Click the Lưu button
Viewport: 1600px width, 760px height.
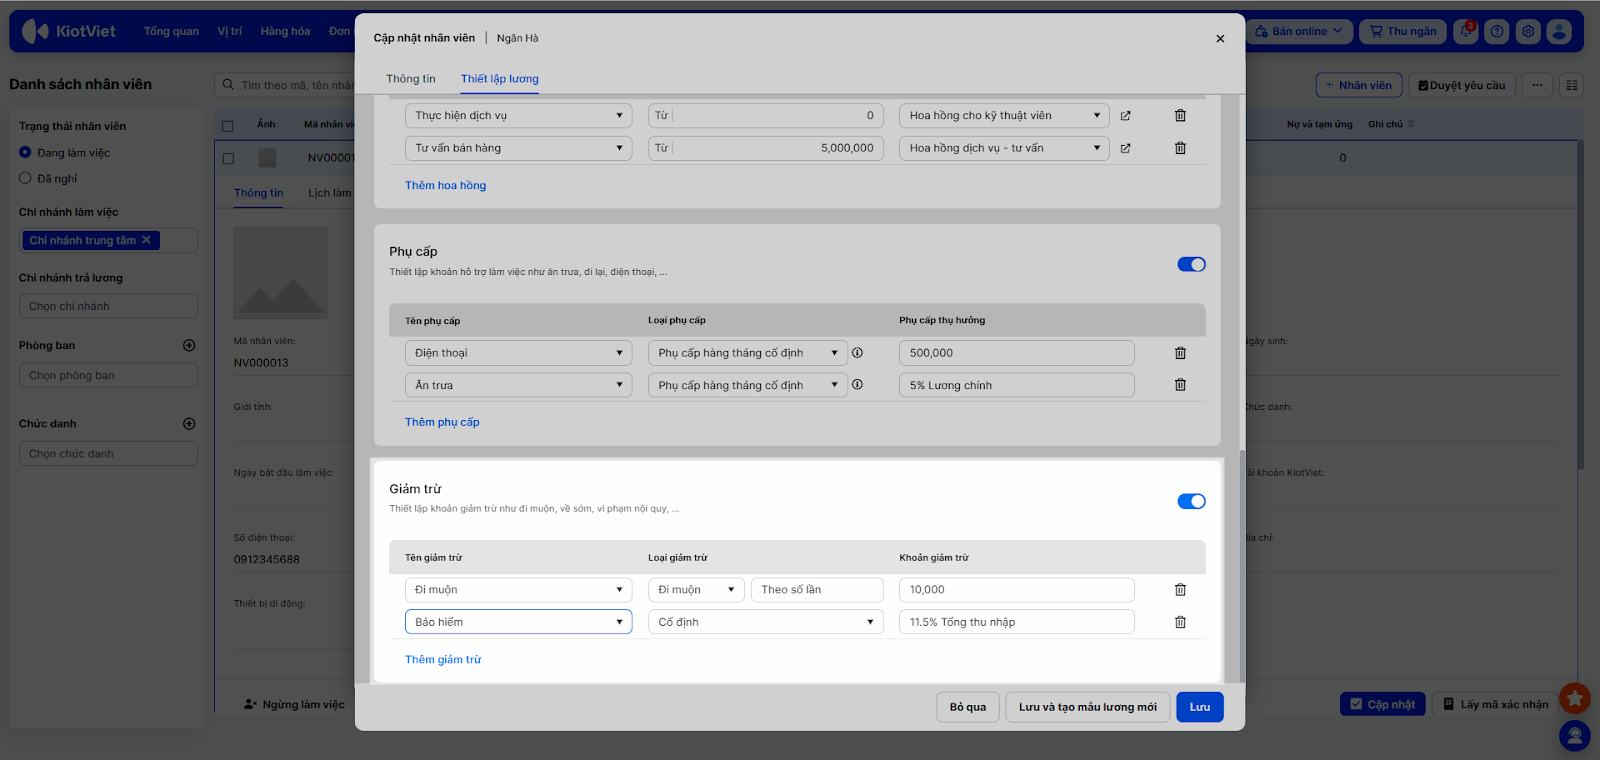coord(1199,707)
